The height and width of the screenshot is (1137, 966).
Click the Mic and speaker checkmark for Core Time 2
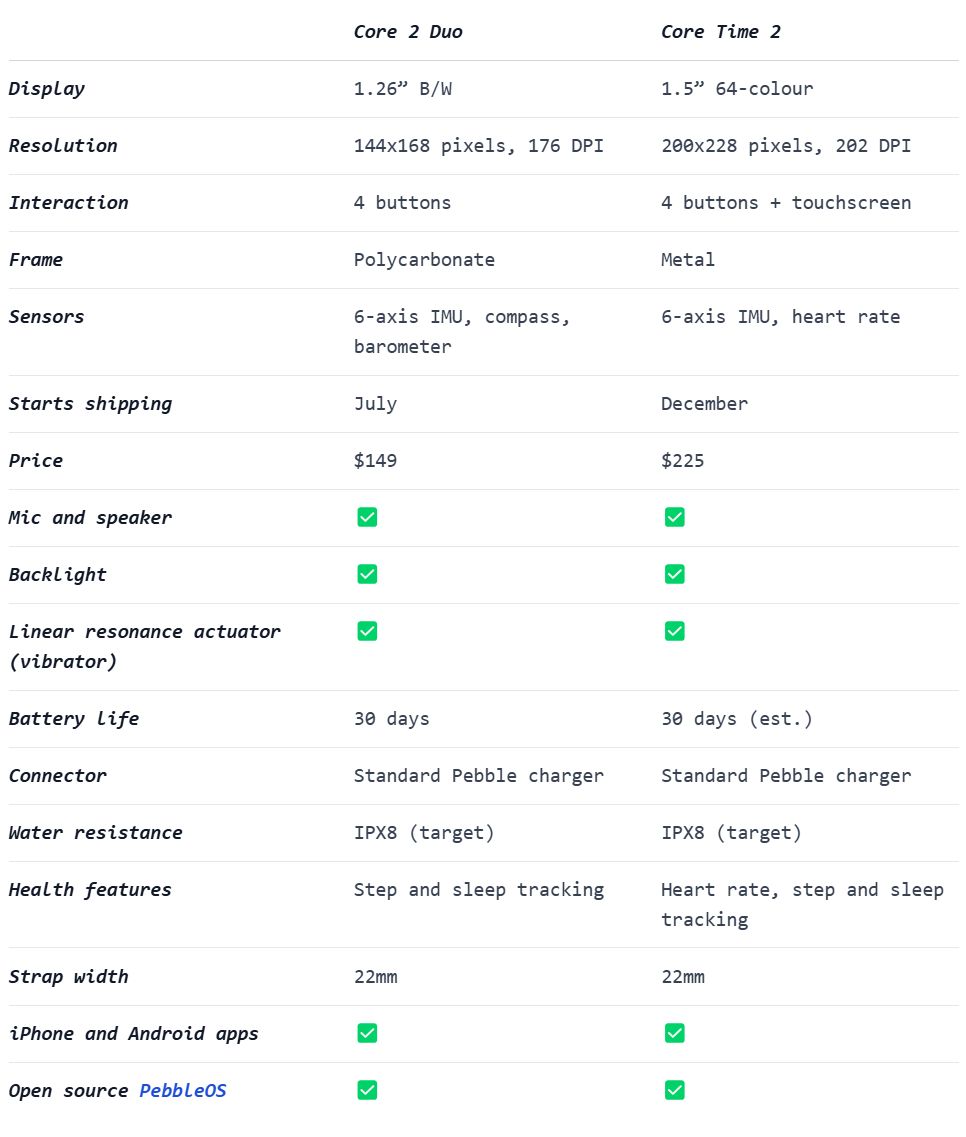point(675,517)
